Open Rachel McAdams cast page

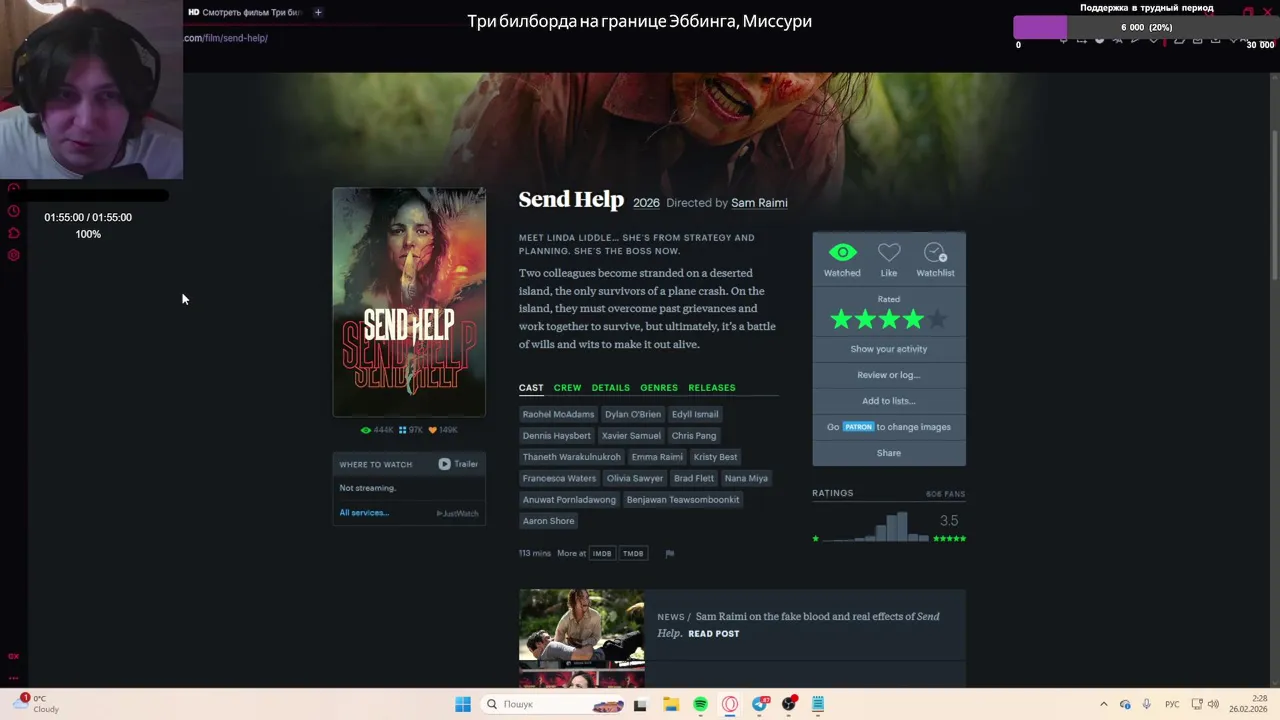(558, 414)
